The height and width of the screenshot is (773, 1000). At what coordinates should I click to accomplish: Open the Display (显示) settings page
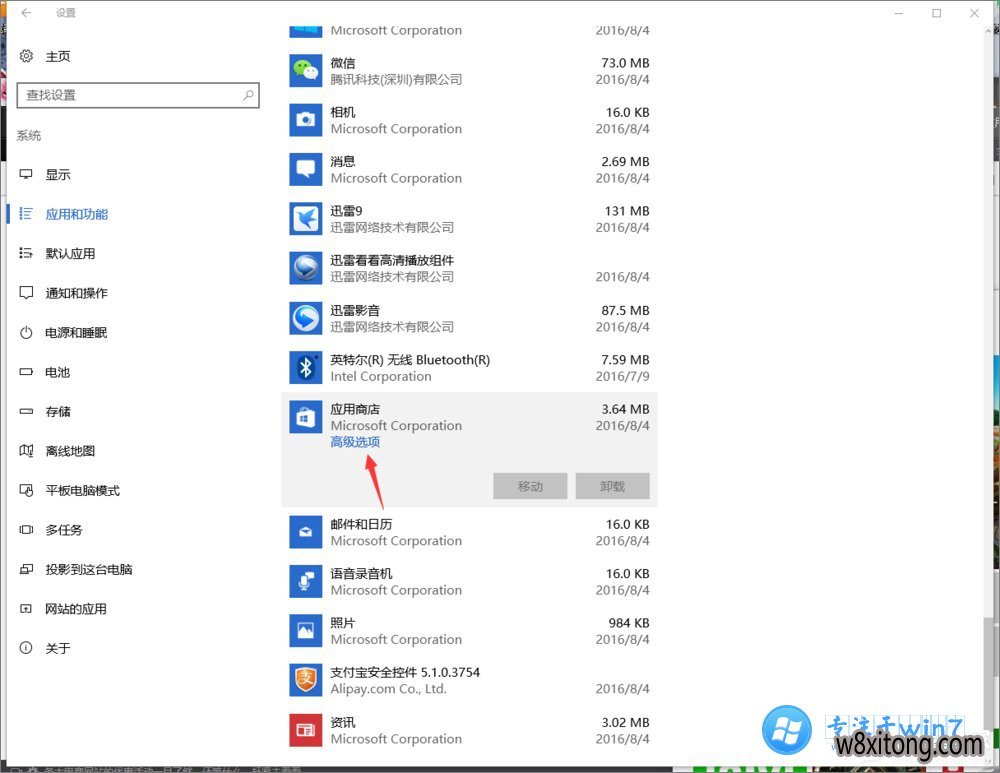coord(58,175)
